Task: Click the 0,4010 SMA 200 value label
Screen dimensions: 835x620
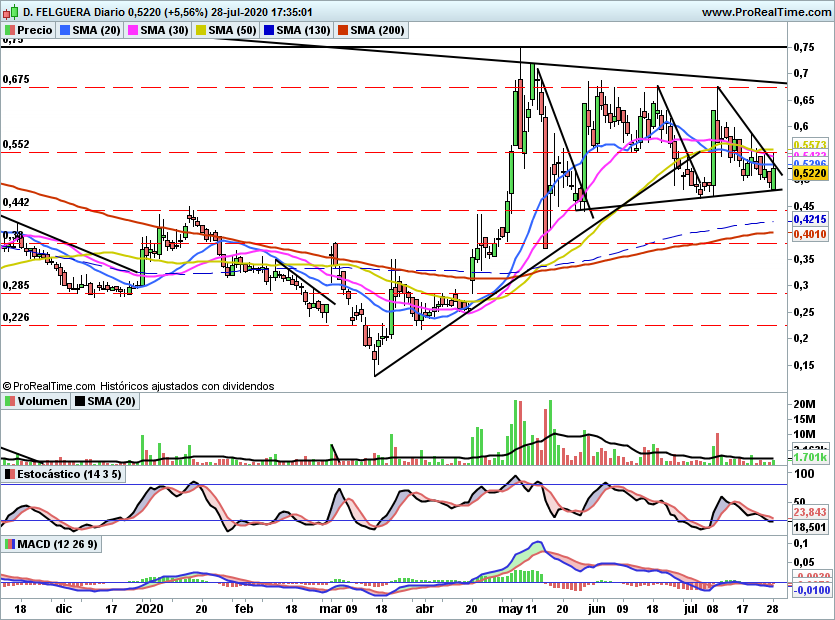Action: [810, 234]
